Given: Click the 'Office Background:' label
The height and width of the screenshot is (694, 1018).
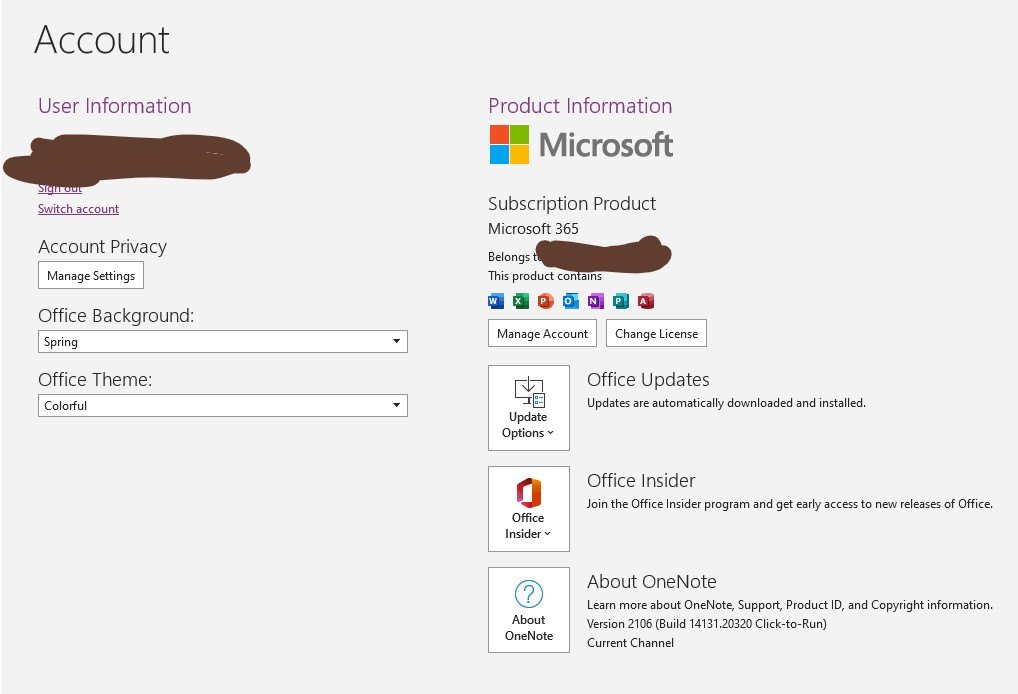Looking at the screenshot, I should click(x=116, y=316).
